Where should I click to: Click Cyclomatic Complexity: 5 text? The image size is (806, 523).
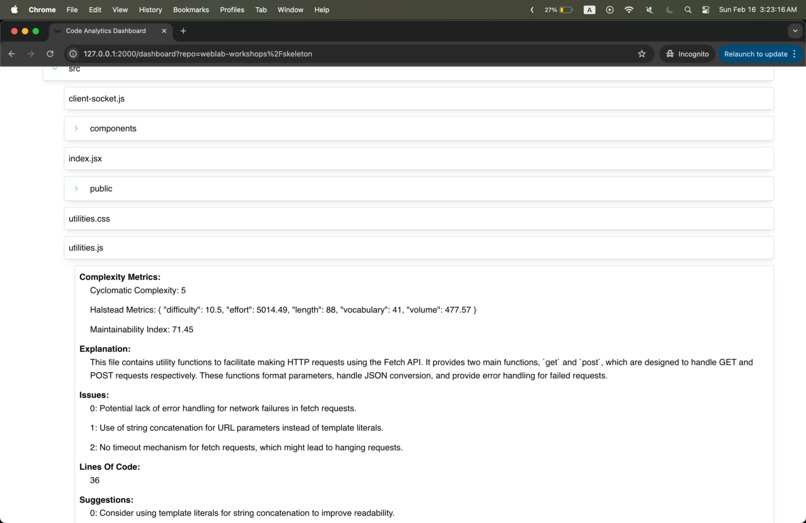click(x=138, y=291)
